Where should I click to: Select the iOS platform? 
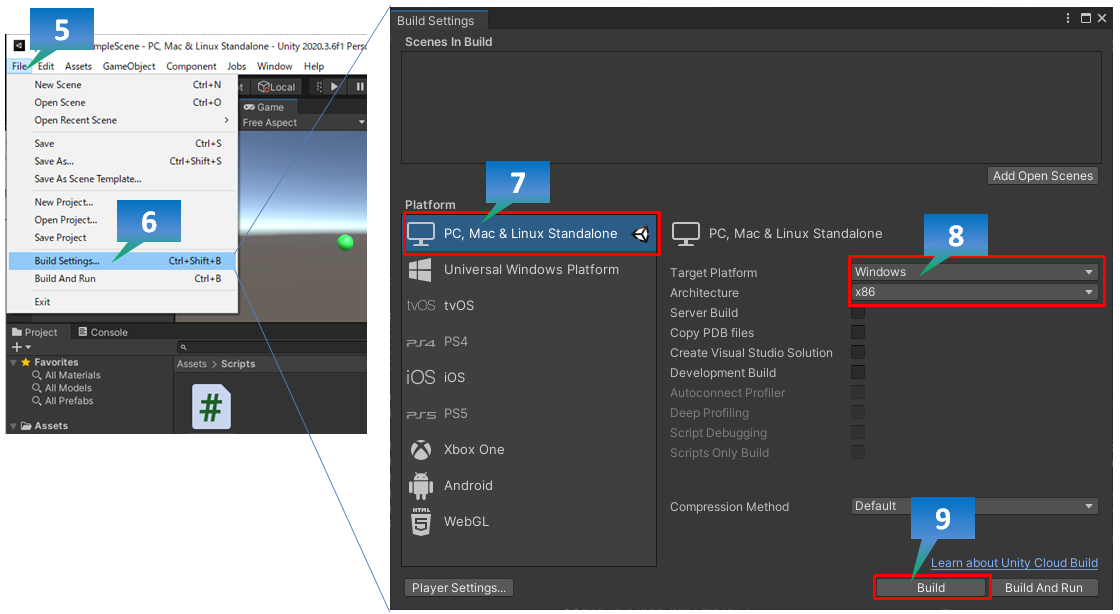pyautogui.click(x=529, y=378)
